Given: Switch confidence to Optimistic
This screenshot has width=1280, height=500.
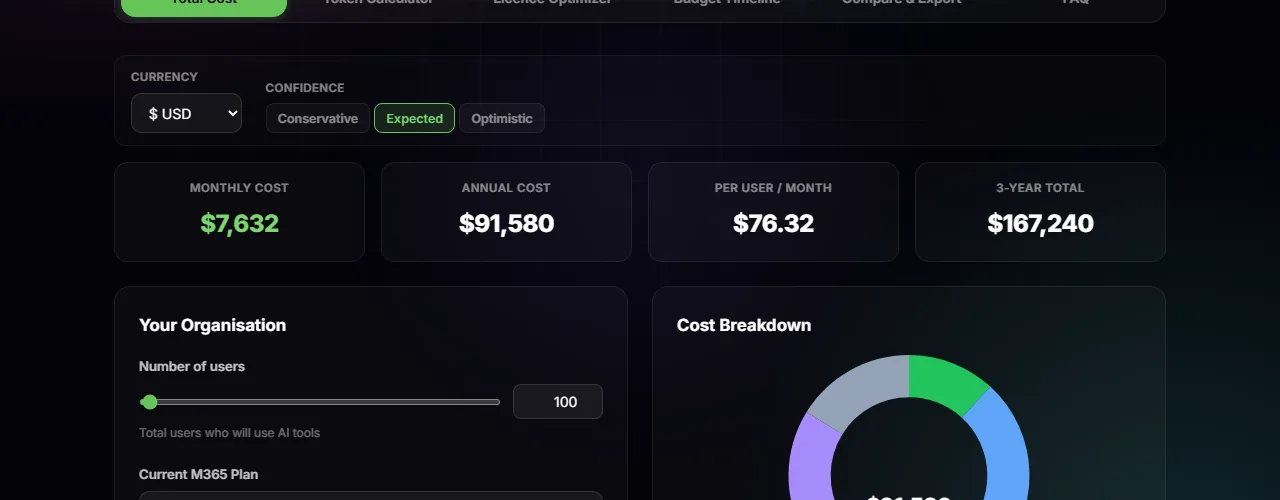Looking at the screenshot, I should pos(502,118).
